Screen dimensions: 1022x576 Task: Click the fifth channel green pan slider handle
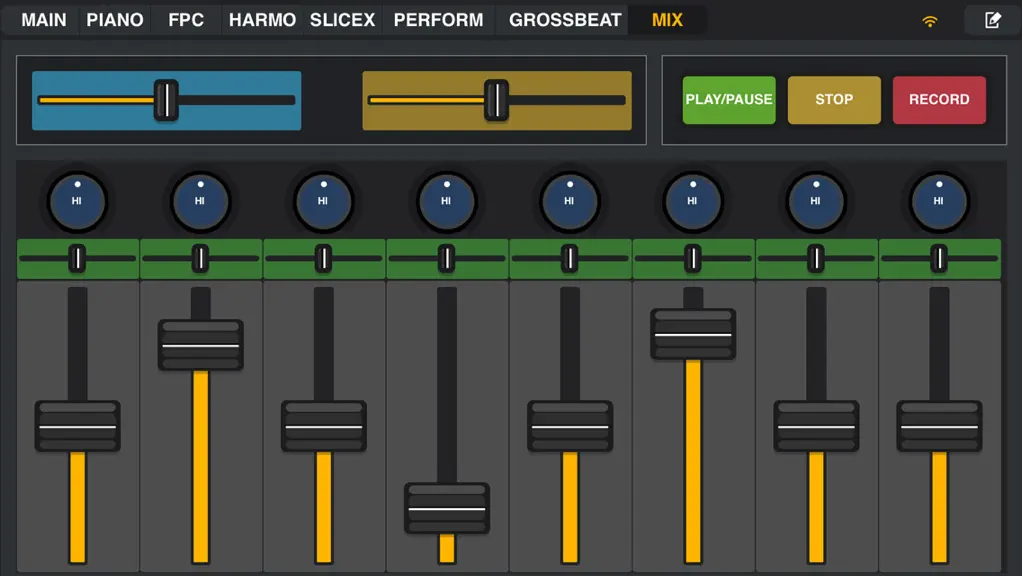(x=570, y=259)
